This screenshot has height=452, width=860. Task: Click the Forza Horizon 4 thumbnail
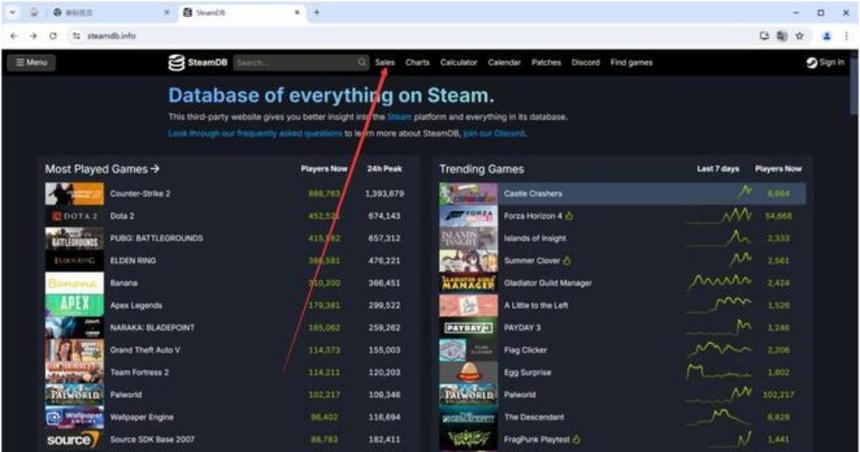pos(468,216)
